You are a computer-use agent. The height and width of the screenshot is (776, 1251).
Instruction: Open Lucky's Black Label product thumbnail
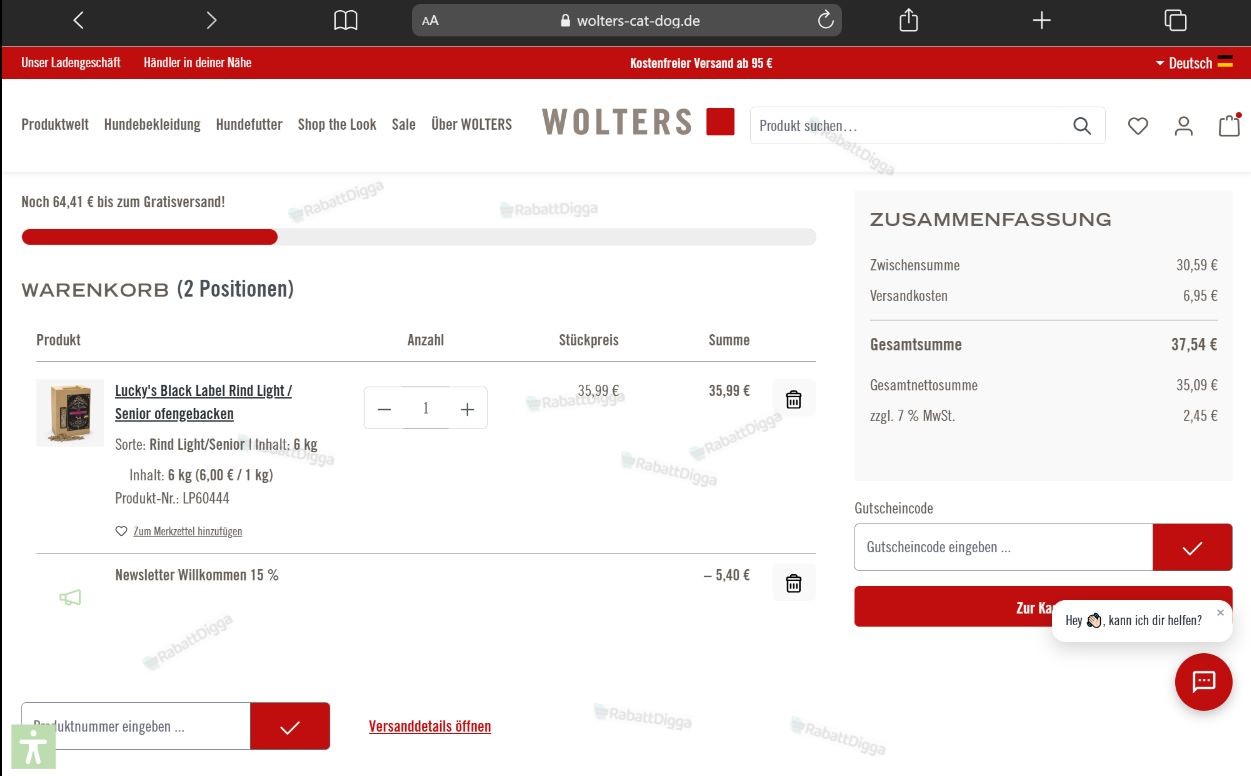[x=70, y=412]
